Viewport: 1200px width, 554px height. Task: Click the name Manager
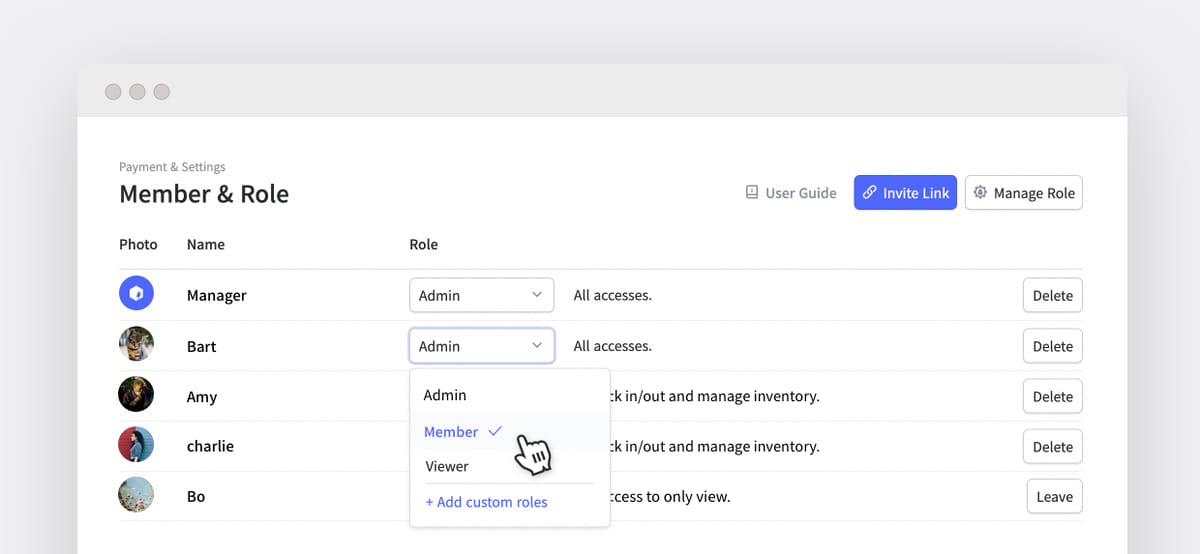click(x=217, y=295)
